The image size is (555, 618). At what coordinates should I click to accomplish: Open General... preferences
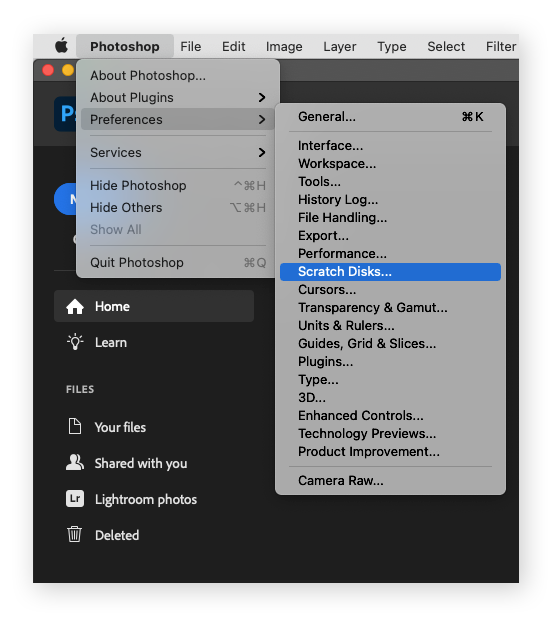click(x=390, y=117)
